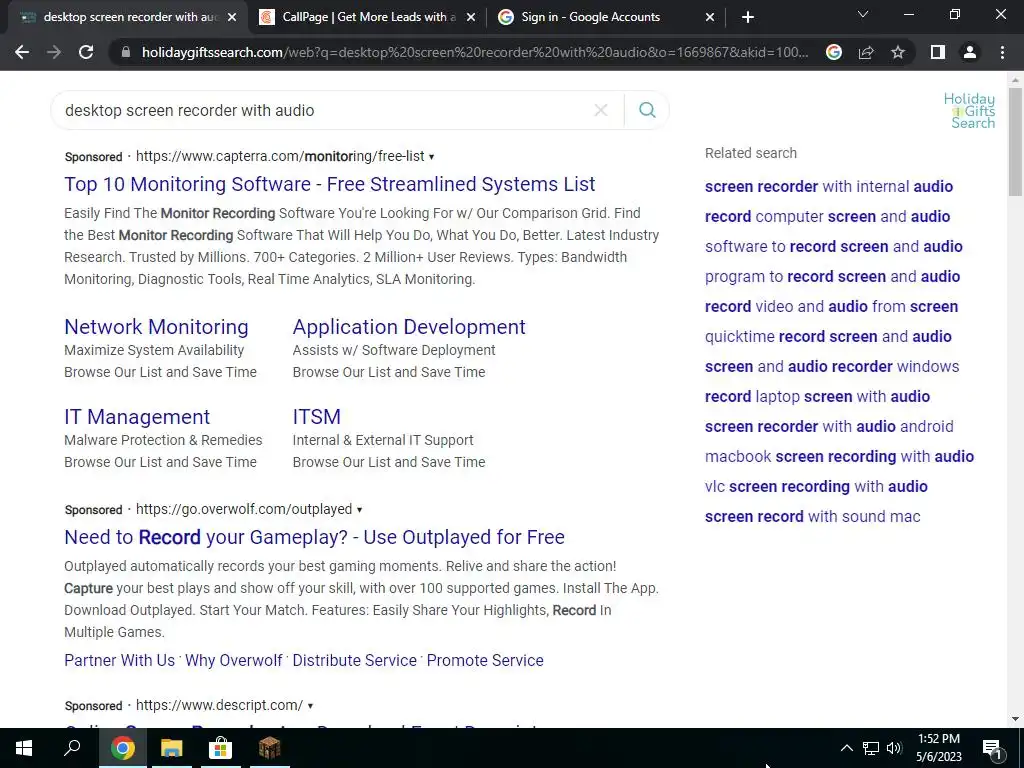Open the Application Development sitelink
This screenshot has height=768, width=1024.
tap(409, 327)
